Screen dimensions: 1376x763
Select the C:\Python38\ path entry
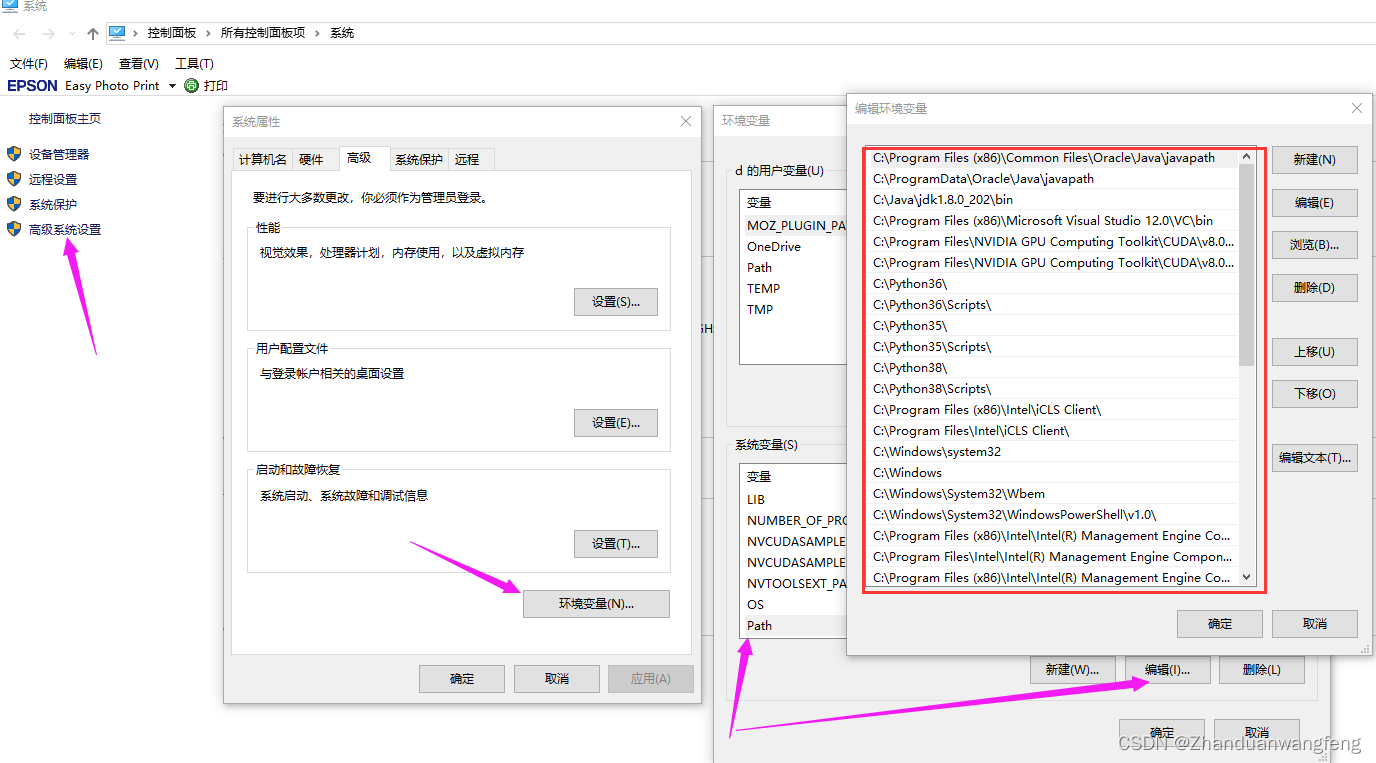click(x=1053, y=368)
